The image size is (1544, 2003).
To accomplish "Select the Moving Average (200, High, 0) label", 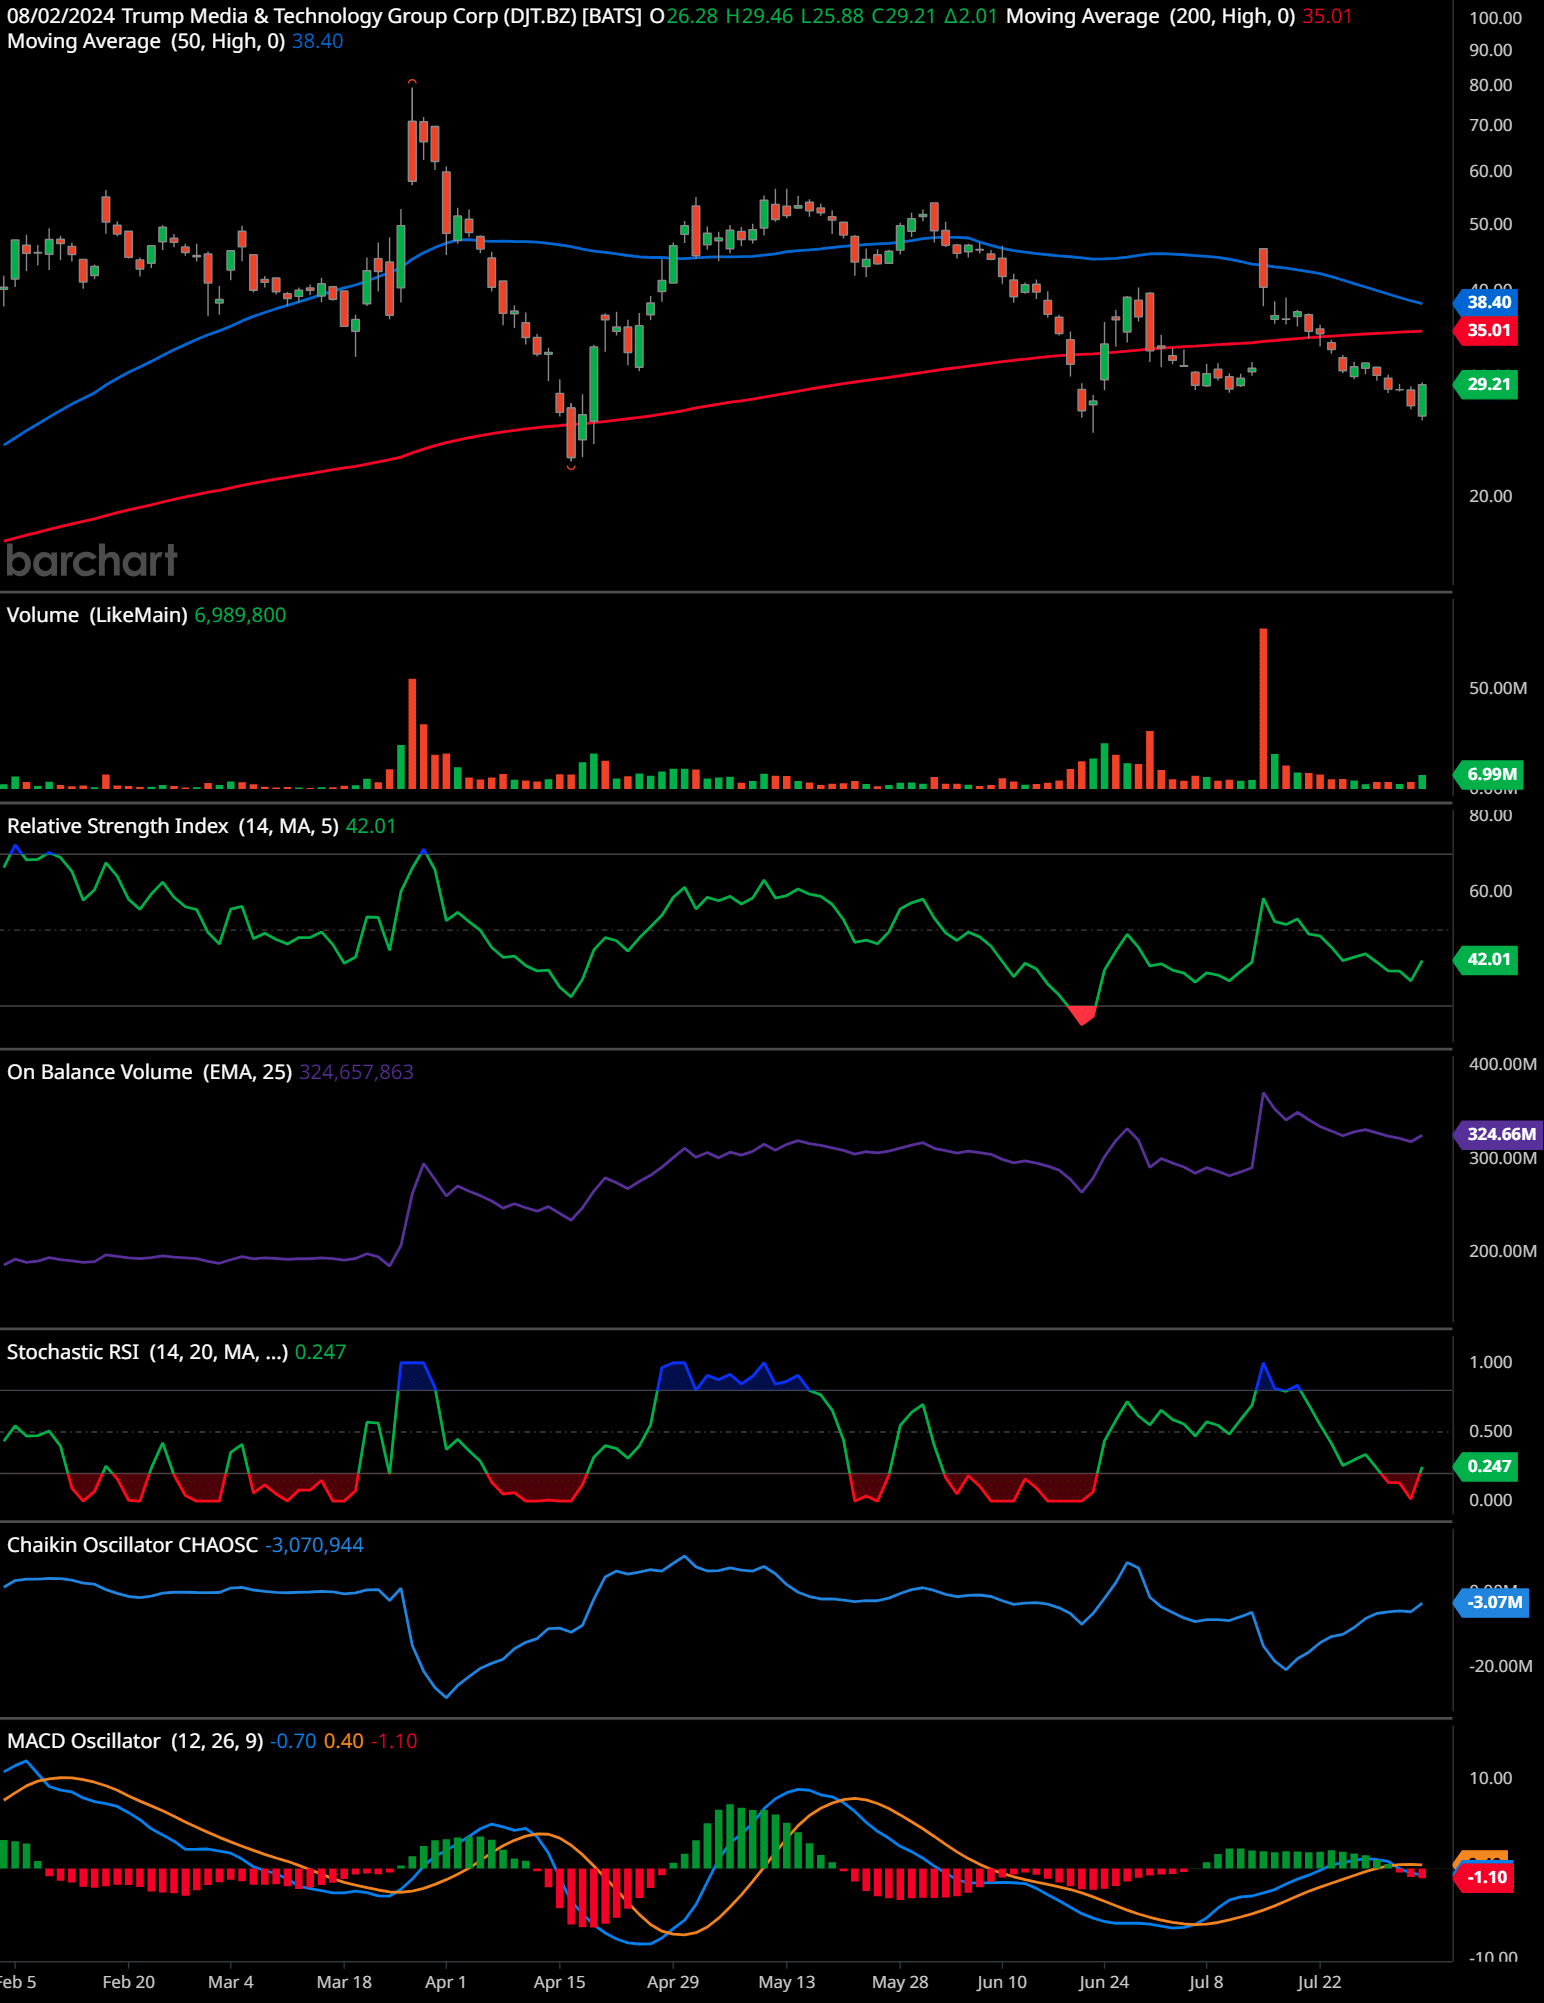I will pyautogui.click(x=1151, y=17).
